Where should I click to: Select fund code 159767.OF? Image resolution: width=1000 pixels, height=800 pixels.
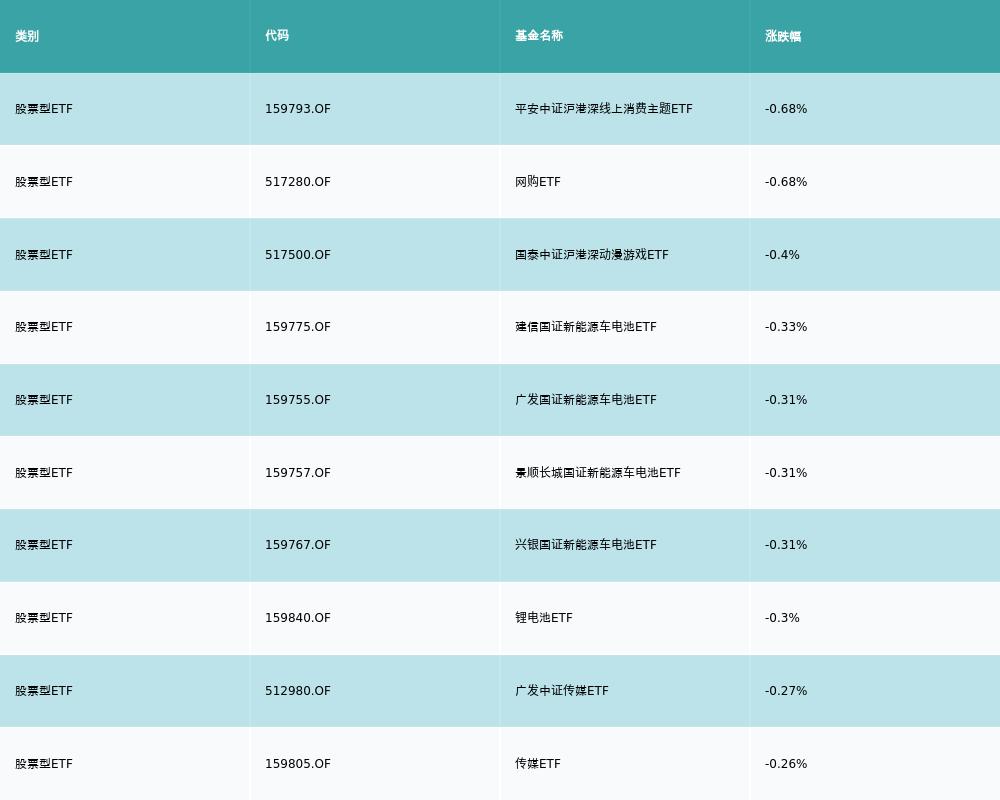tap(298, 545)
